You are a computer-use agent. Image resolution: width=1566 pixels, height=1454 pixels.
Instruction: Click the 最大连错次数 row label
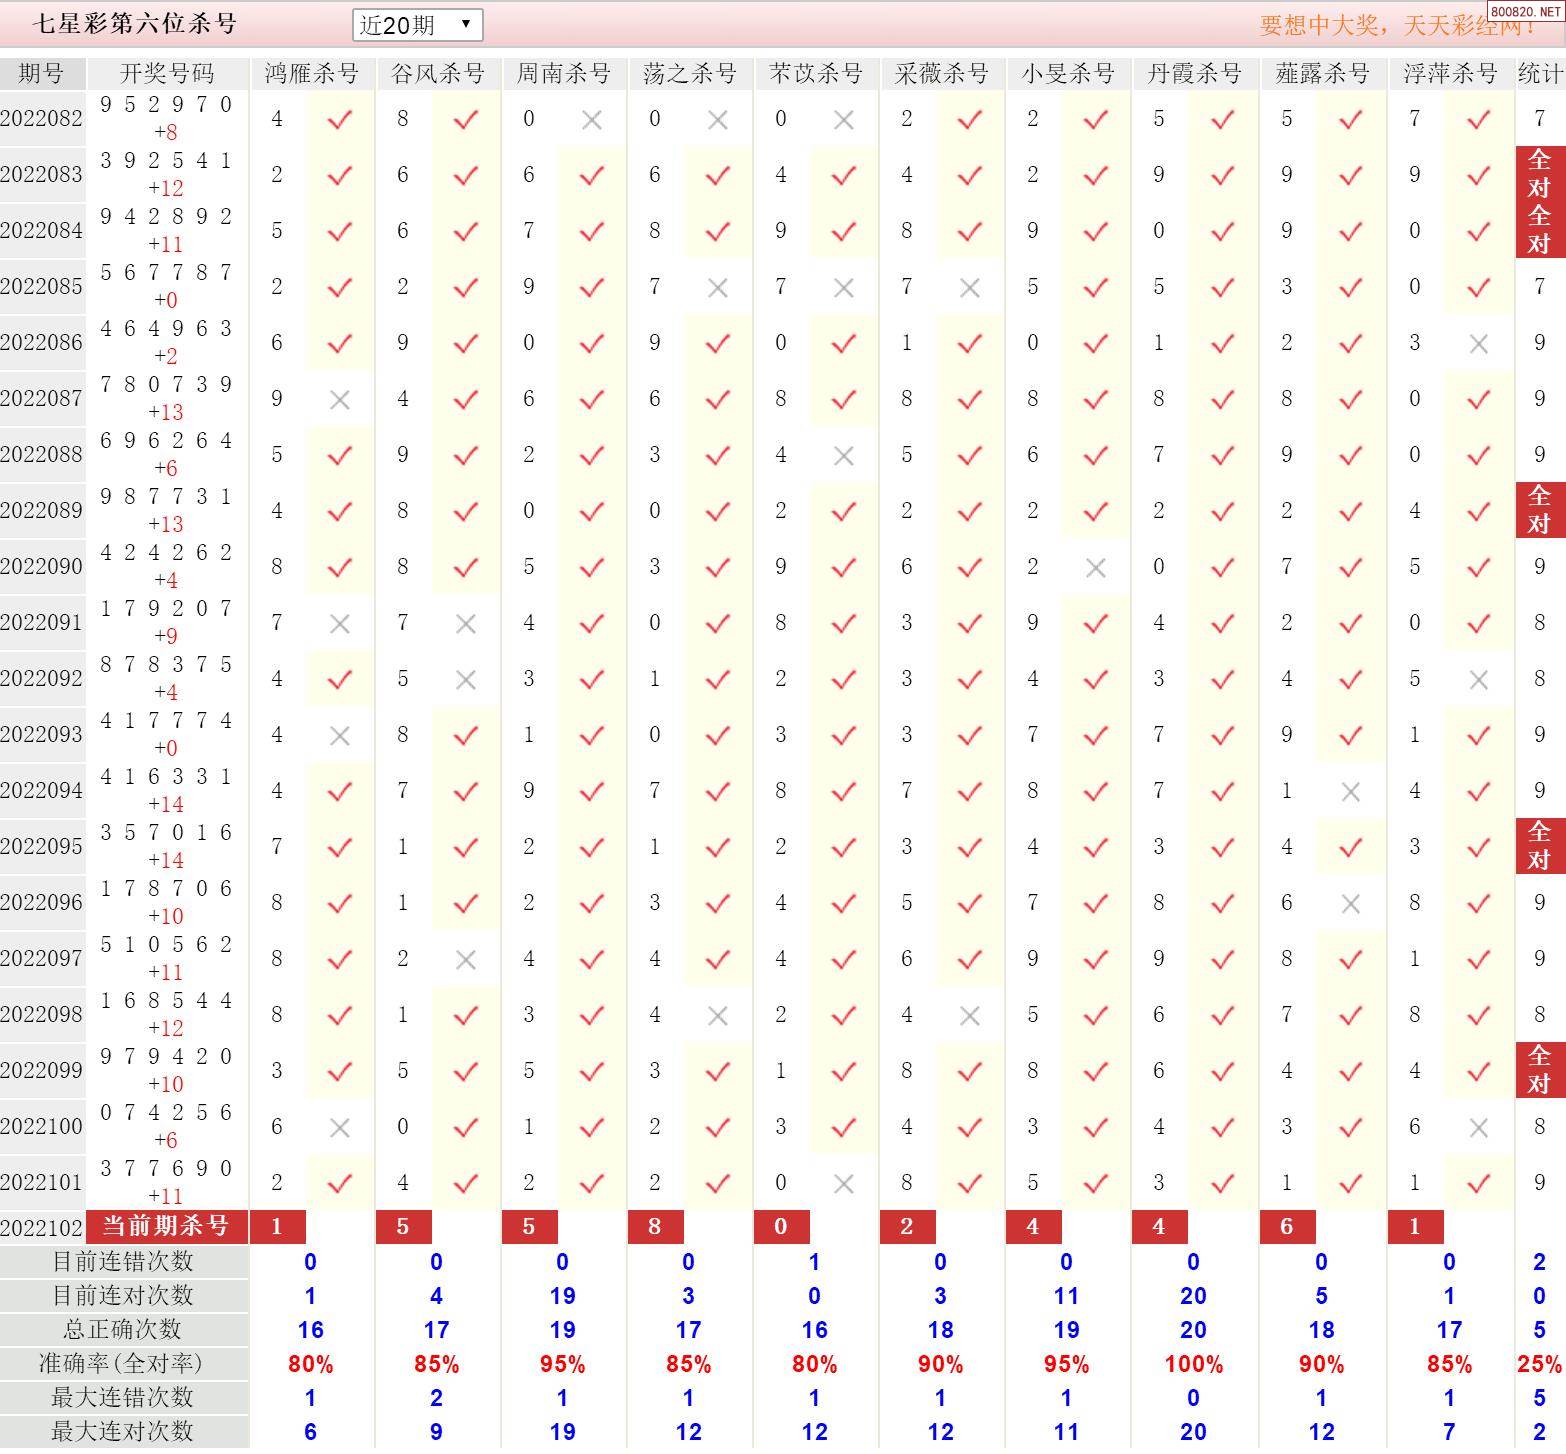pos(123,1398)
